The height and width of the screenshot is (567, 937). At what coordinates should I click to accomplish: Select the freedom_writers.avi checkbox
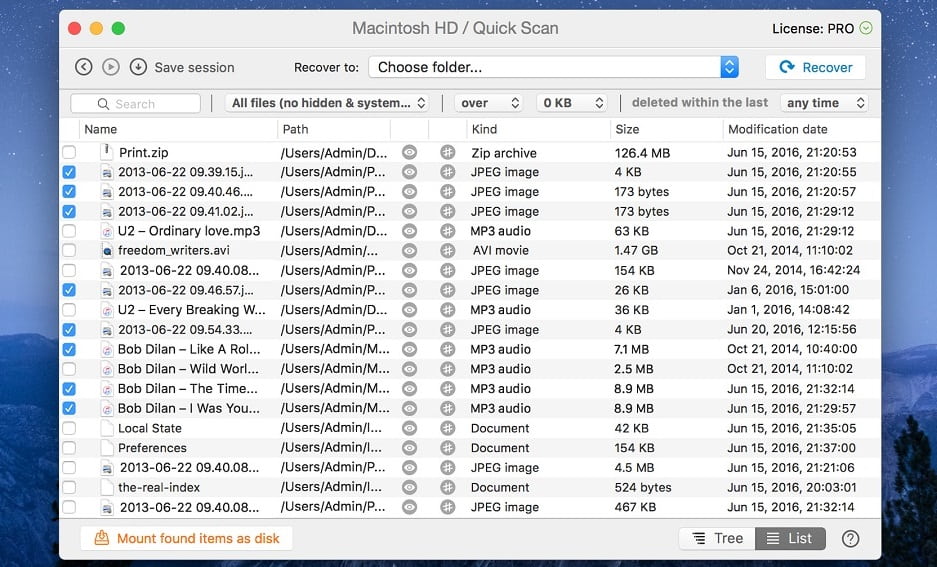coord(69,251)
